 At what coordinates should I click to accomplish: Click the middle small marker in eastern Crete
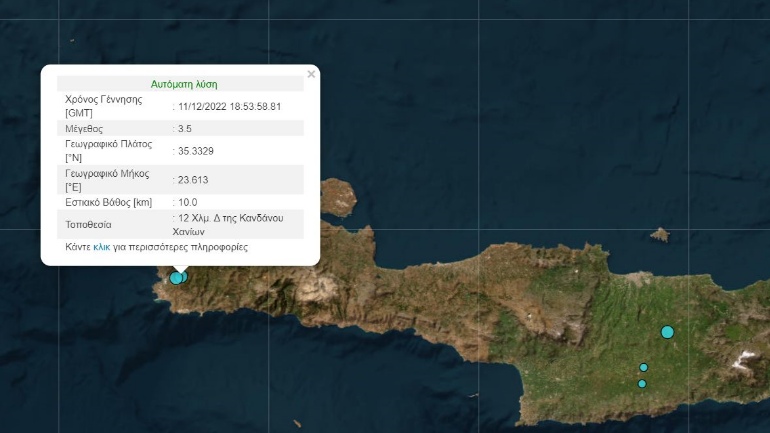click(x=644, y=367)
